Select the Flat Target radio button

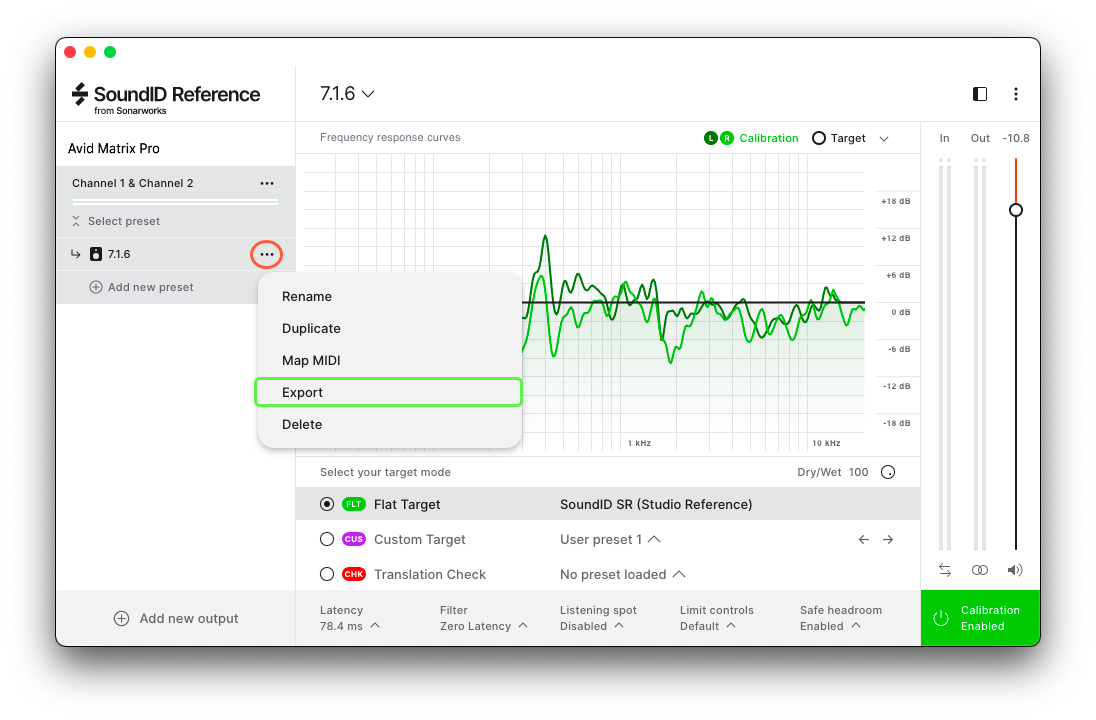pyautogui.click(x=327, y=505)
